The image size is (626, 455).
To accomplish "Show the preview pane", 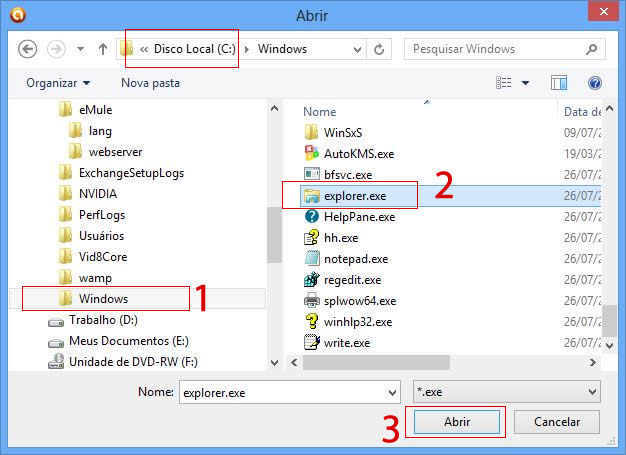I will coord(559,83).
